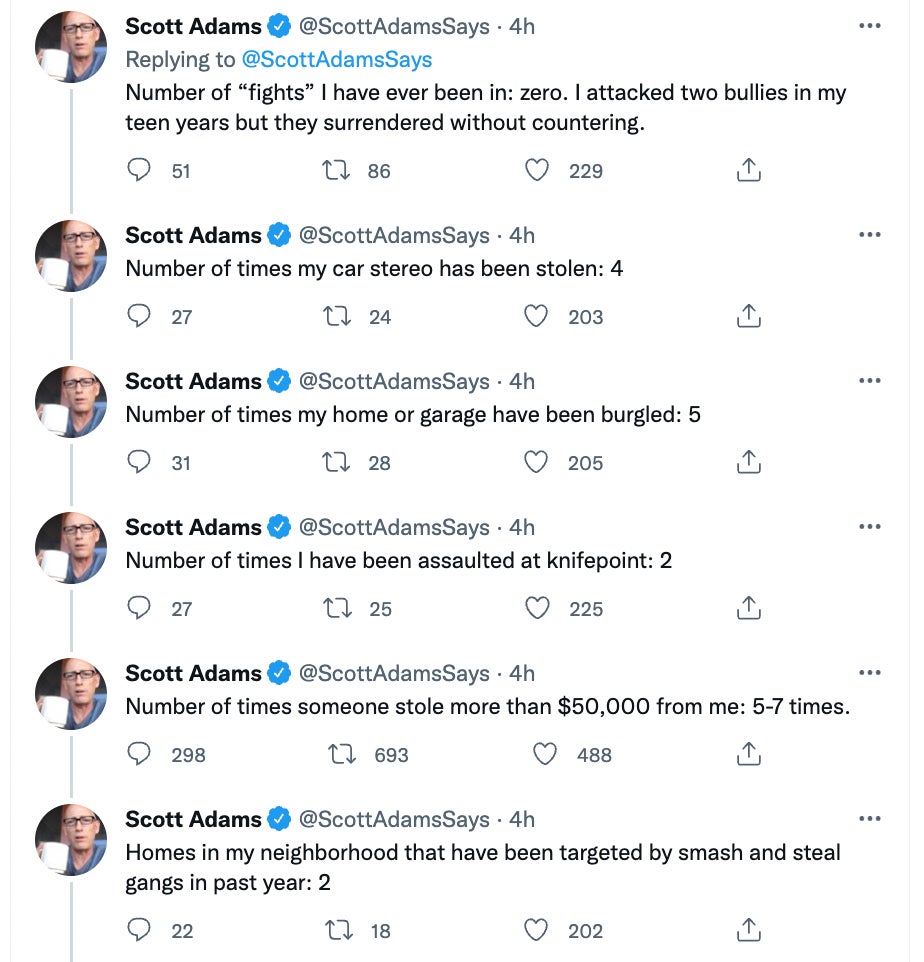Image resolution: width=924 pixels, height=962 pixels.
Task: Open the smash and steal gangs tweet text
Action: tap(482, 866)
